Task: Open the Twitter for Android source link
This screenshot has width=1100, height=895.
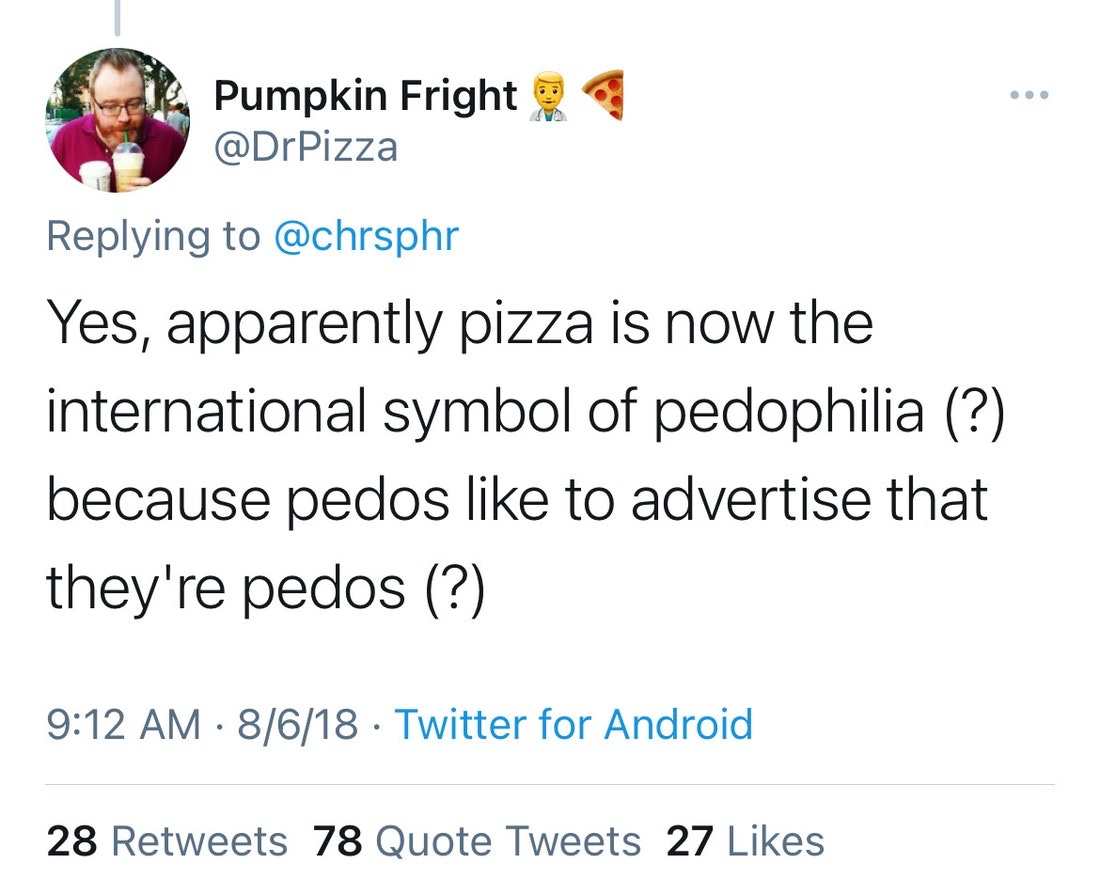Action: click(x=573, y=723)
